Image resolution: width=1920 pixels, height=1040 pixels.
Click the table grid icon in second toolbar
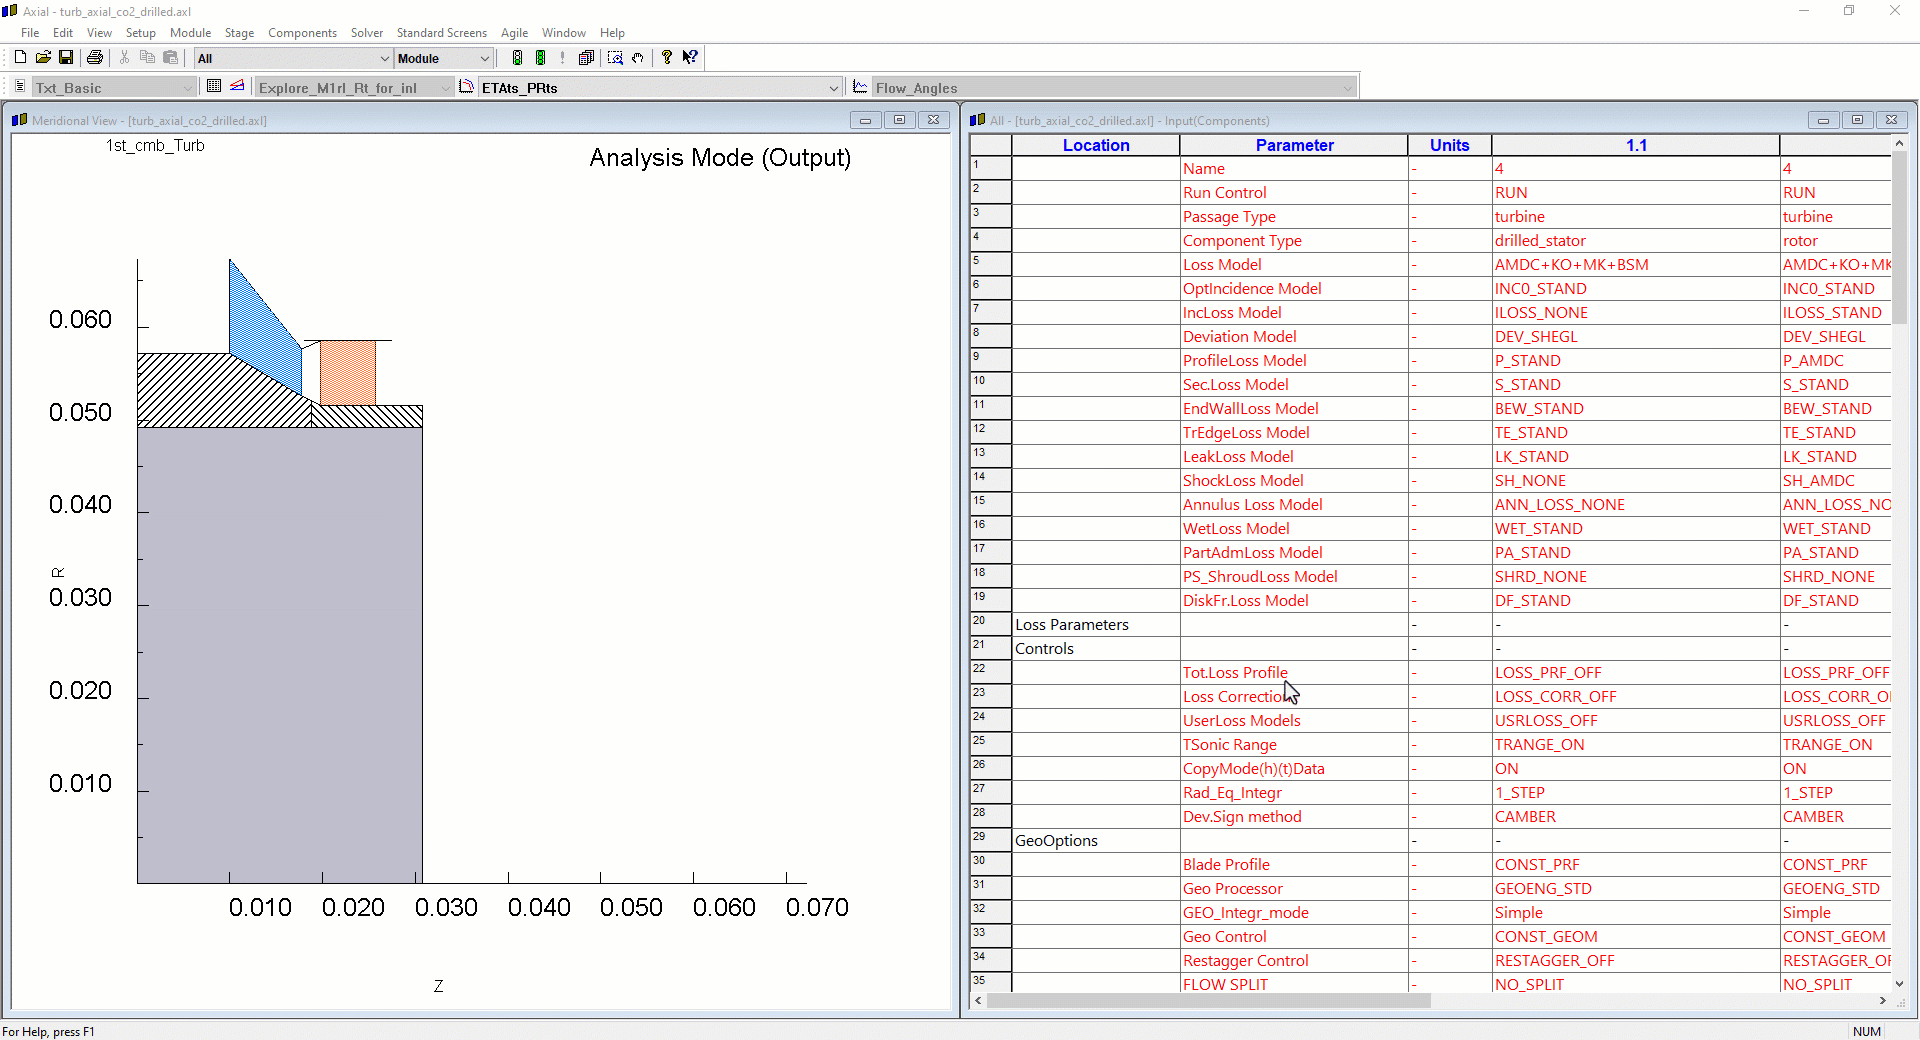214,87
